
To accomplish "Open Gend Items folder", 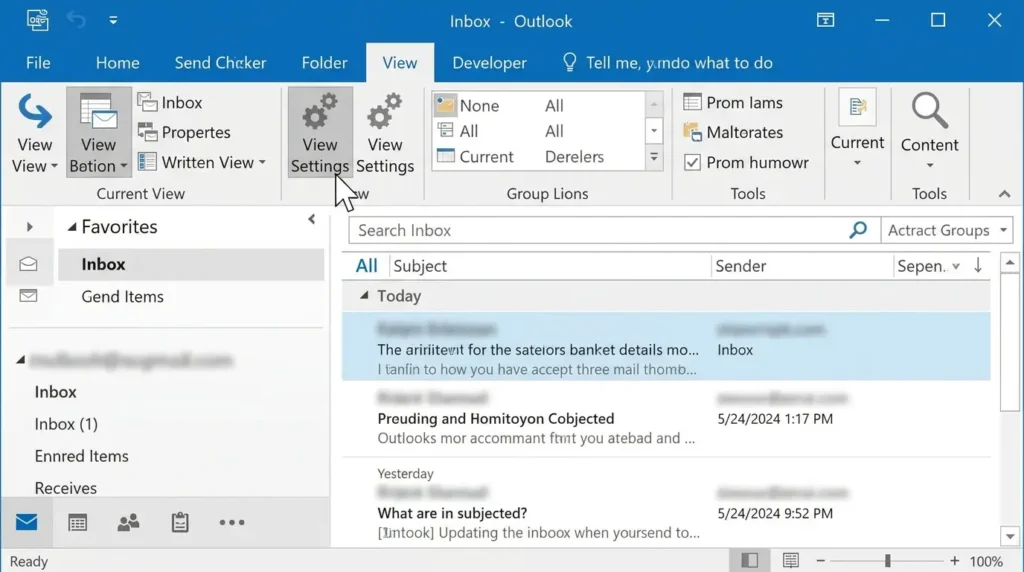I will click(x=122, y=296).
